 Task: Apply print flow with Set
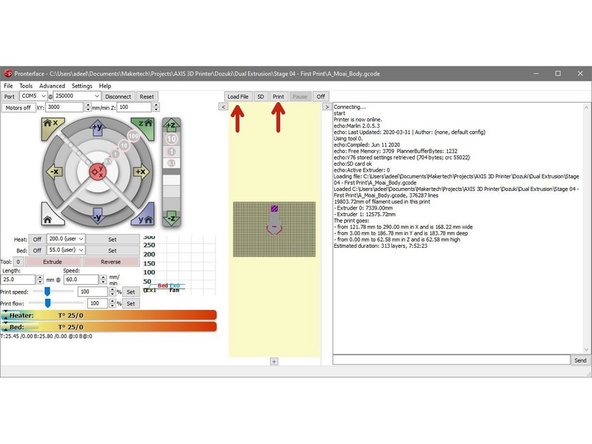pyautogui.click(x=131, y=304)
